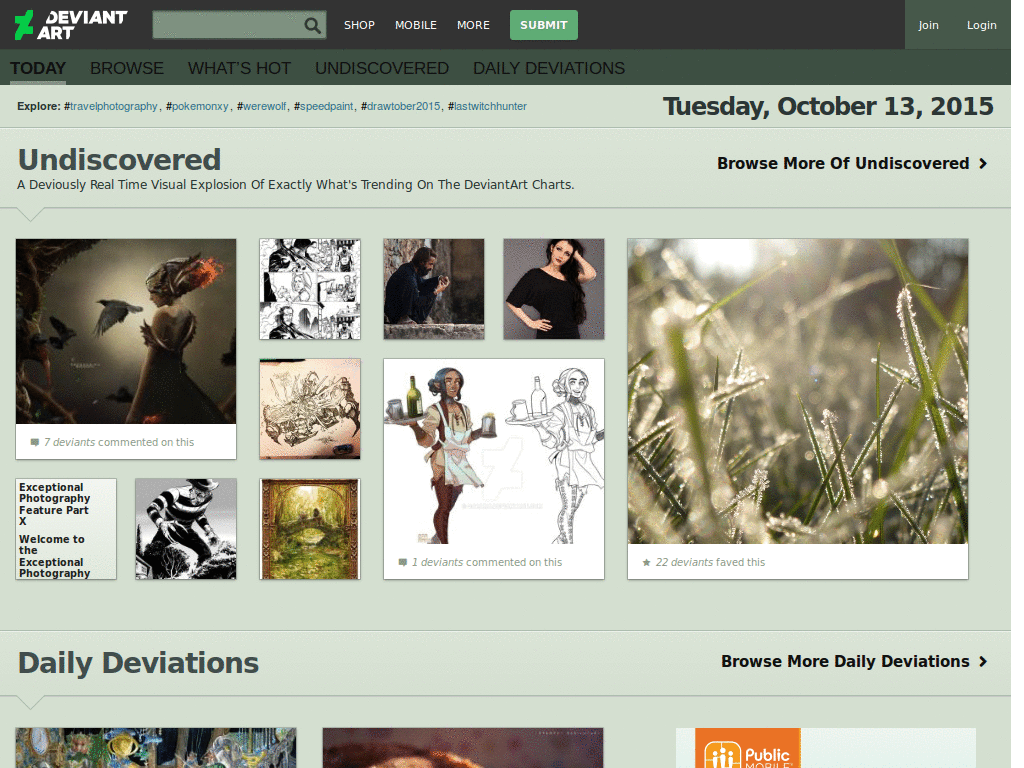Click star icon beside 22 deviants

pos(646,562)
